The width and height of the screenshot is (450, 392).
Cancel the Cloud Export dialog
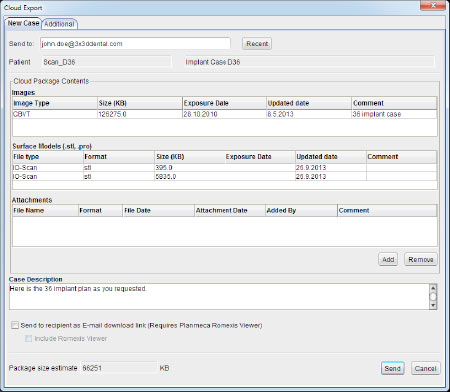[x=425, y=368]
